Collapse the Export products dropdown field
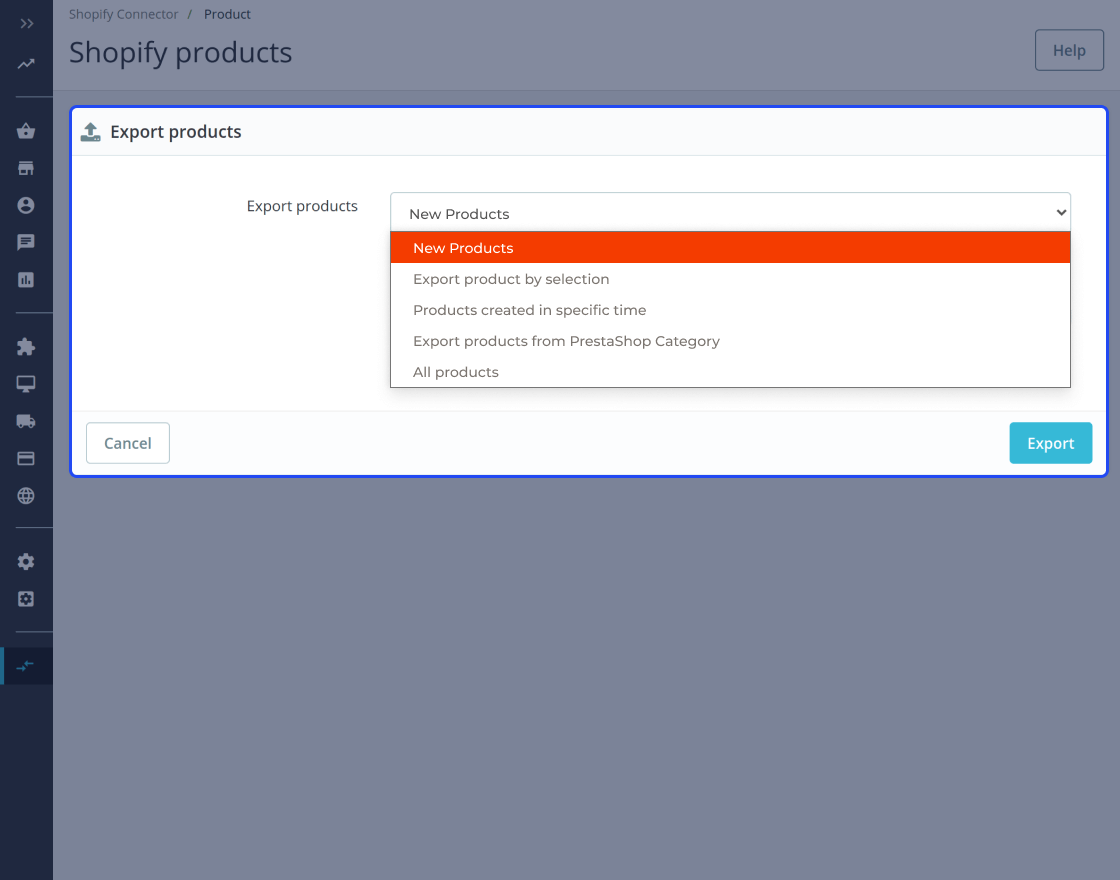 coord(730,214)
